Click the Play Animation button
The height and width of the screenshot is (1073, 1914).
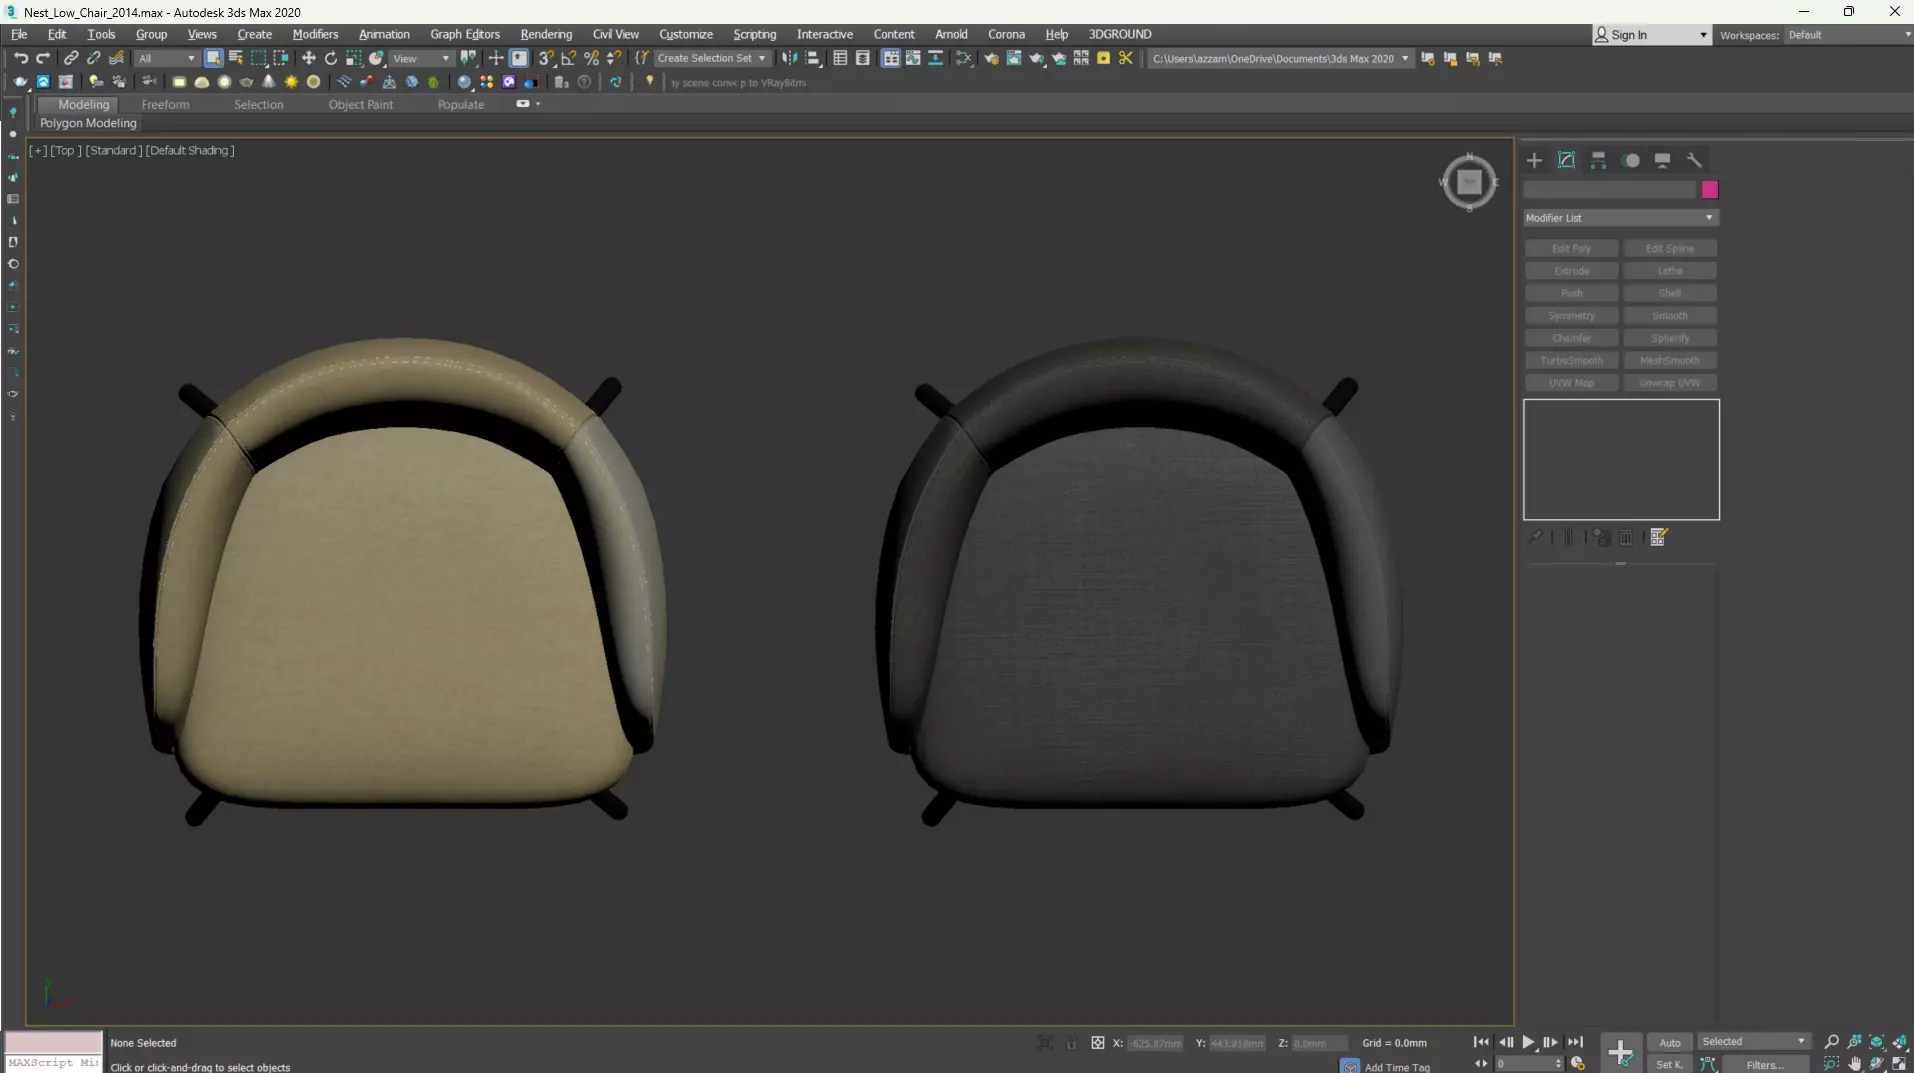[x=1528, y=1042]
